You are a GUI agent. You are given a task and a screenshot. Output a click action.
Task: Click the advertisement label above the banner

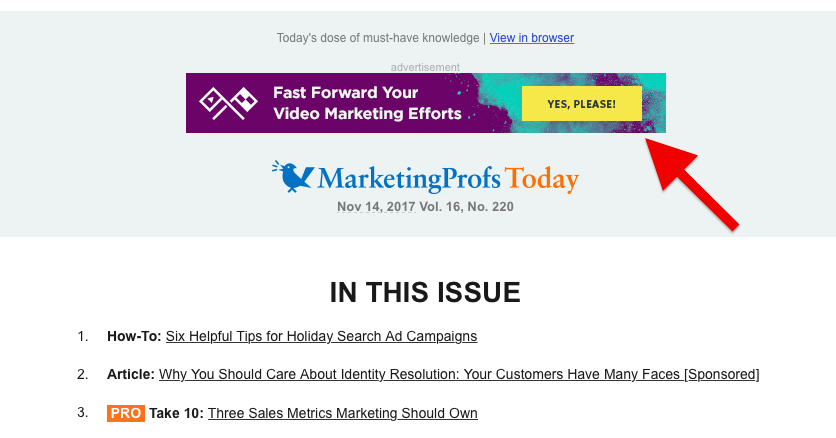coord(425,67)
